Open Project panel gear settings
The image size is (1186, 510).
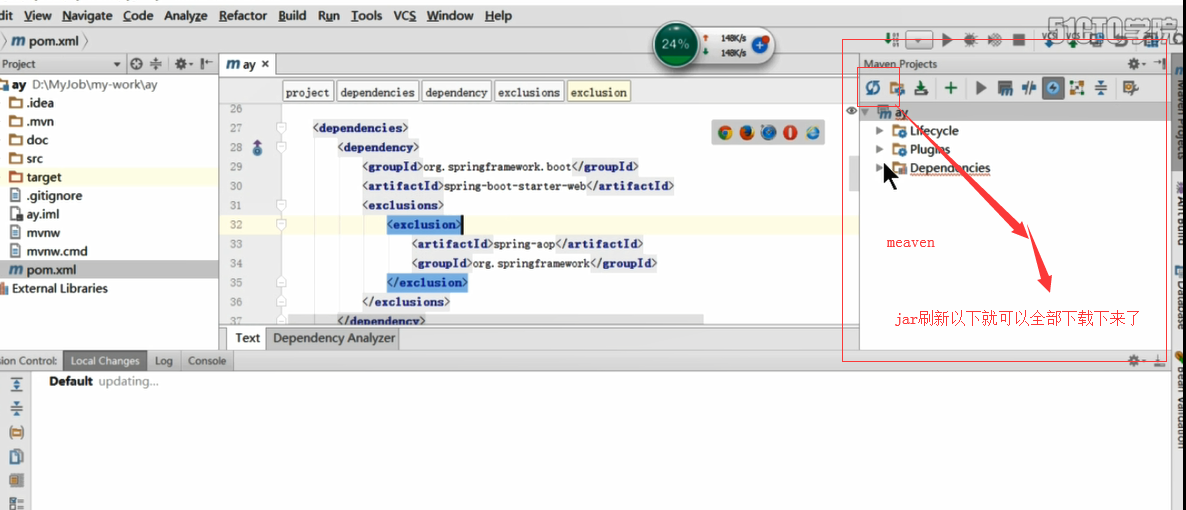(184, 64)
